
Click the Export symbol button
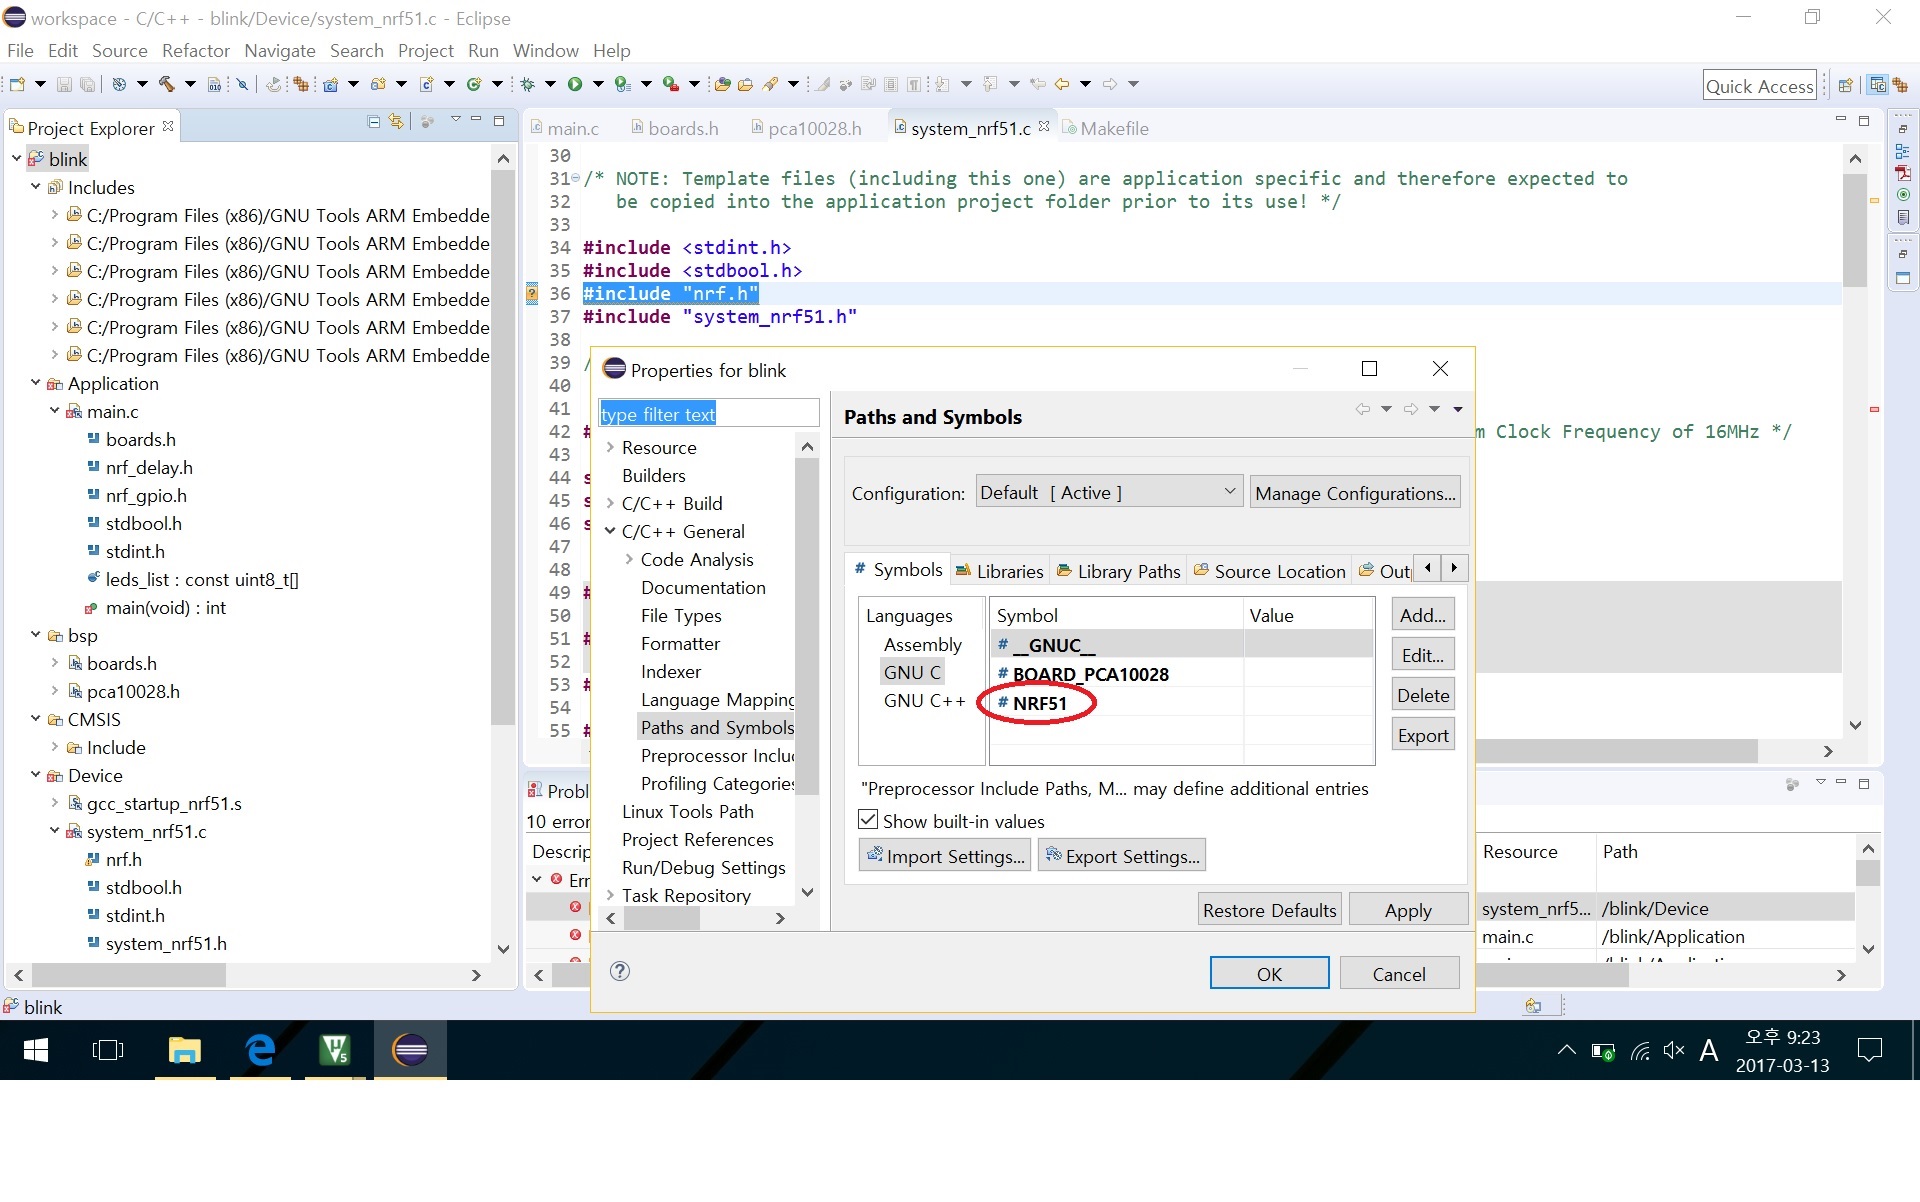click(x=1424, y=733)
